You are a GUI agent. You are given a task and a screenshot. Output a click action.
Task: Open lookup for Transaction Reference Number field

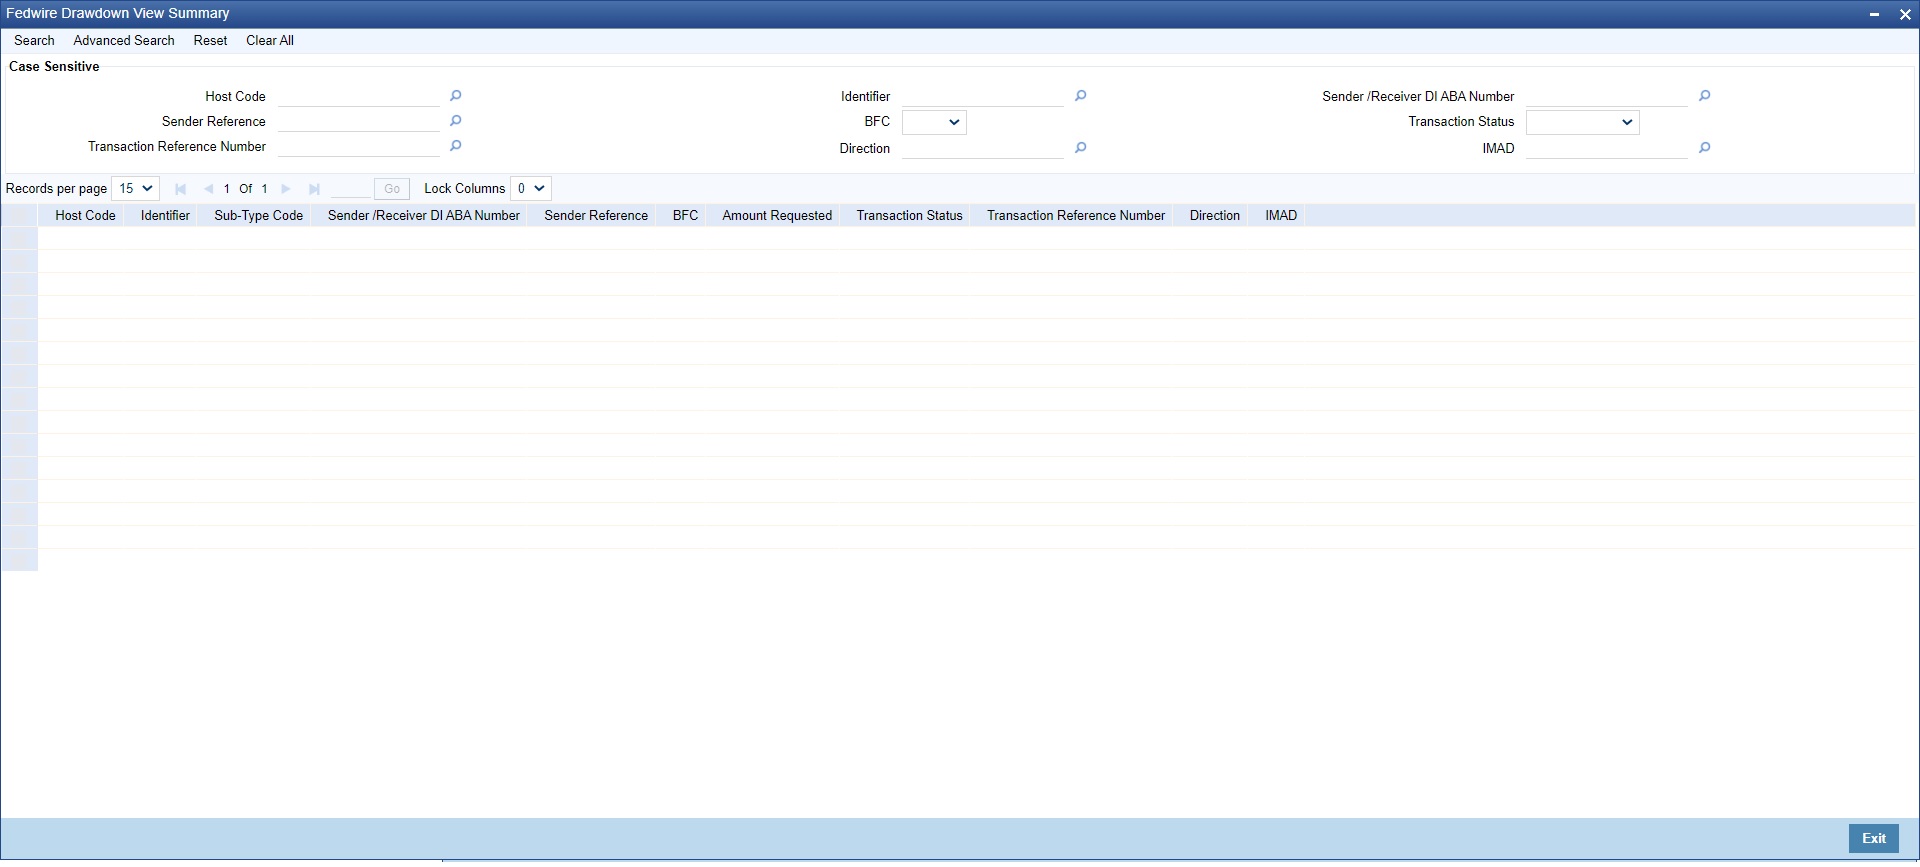point(456,146)
